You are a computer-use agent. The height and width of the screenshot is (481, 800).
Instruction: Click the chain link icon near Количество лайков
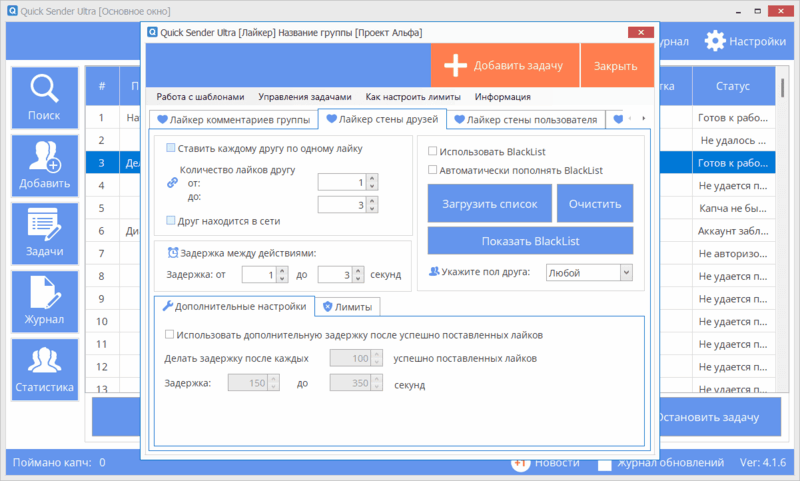click(172, 183)
